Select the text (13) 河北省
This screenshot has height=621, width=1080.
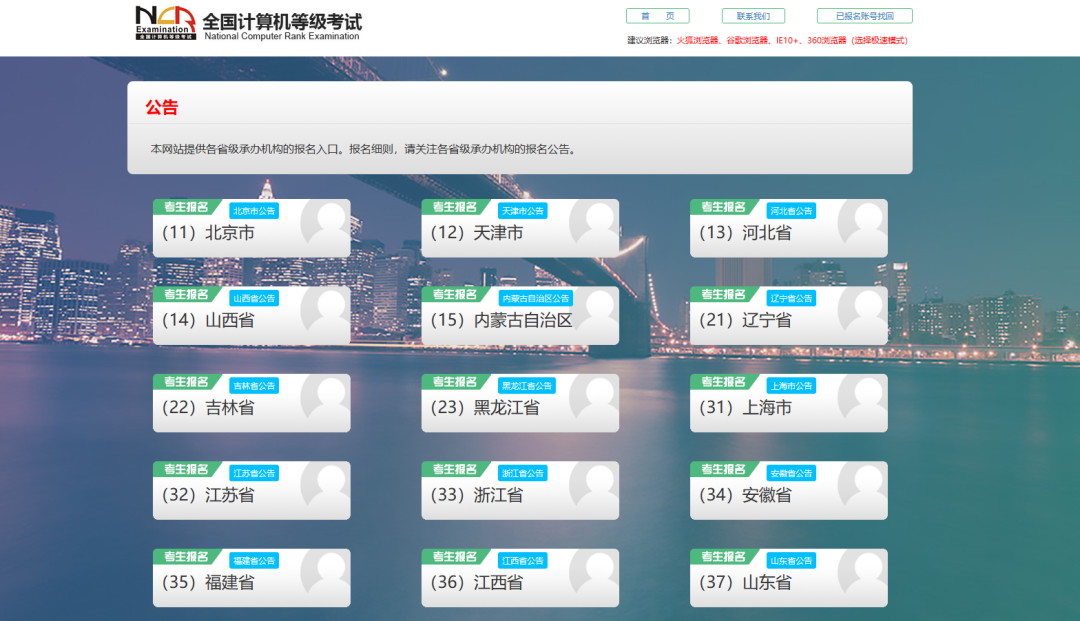(745, 233)
